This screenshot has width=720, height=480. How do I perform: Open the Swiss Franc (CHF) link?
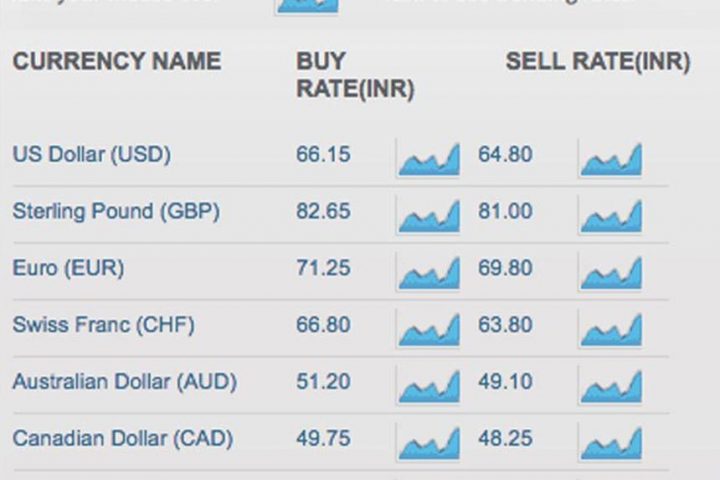tap(104, 325)
